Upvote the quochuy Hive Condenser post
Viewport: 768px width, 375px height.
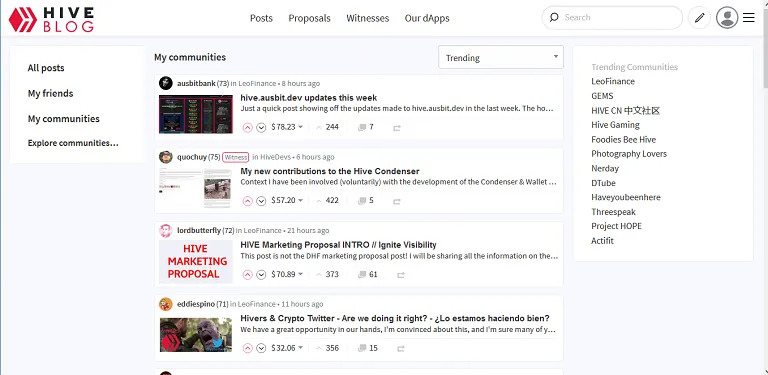(247, 201)
